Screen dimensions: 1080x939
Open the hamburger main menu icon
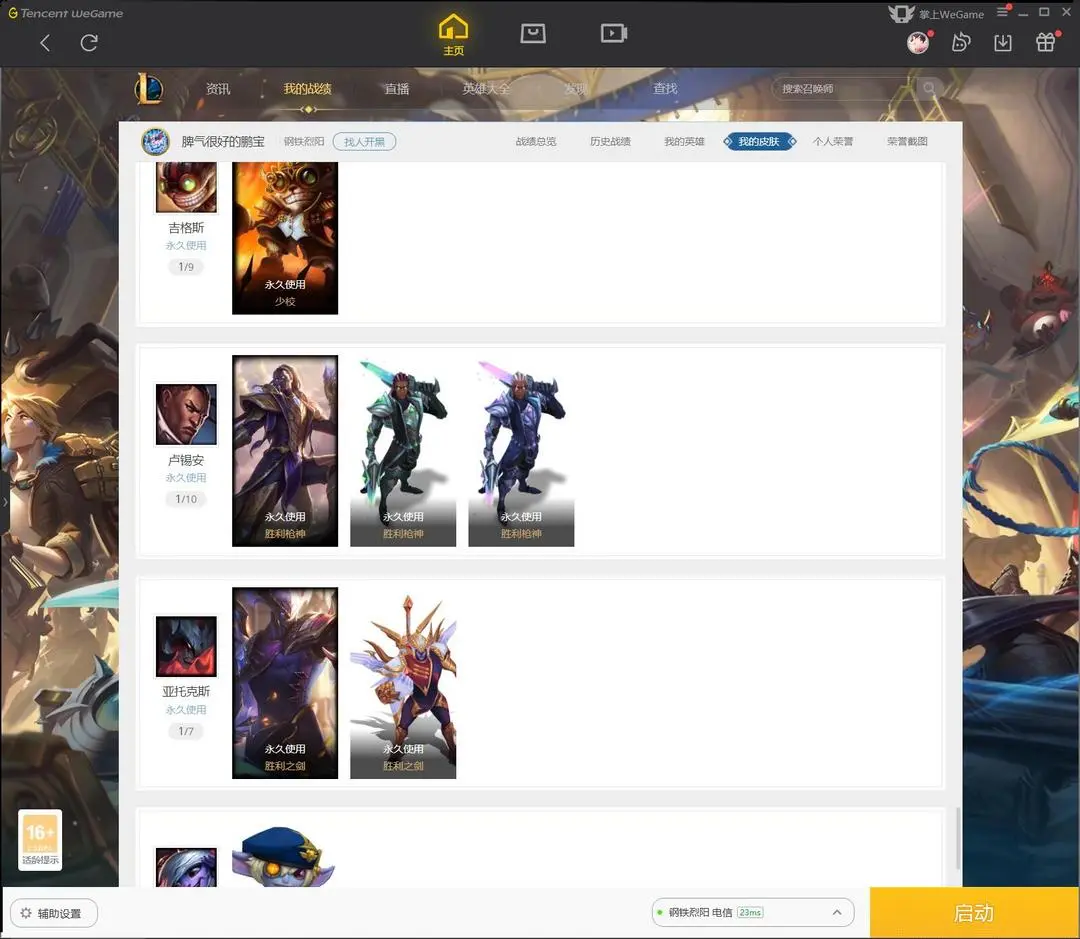[1002, 12]
